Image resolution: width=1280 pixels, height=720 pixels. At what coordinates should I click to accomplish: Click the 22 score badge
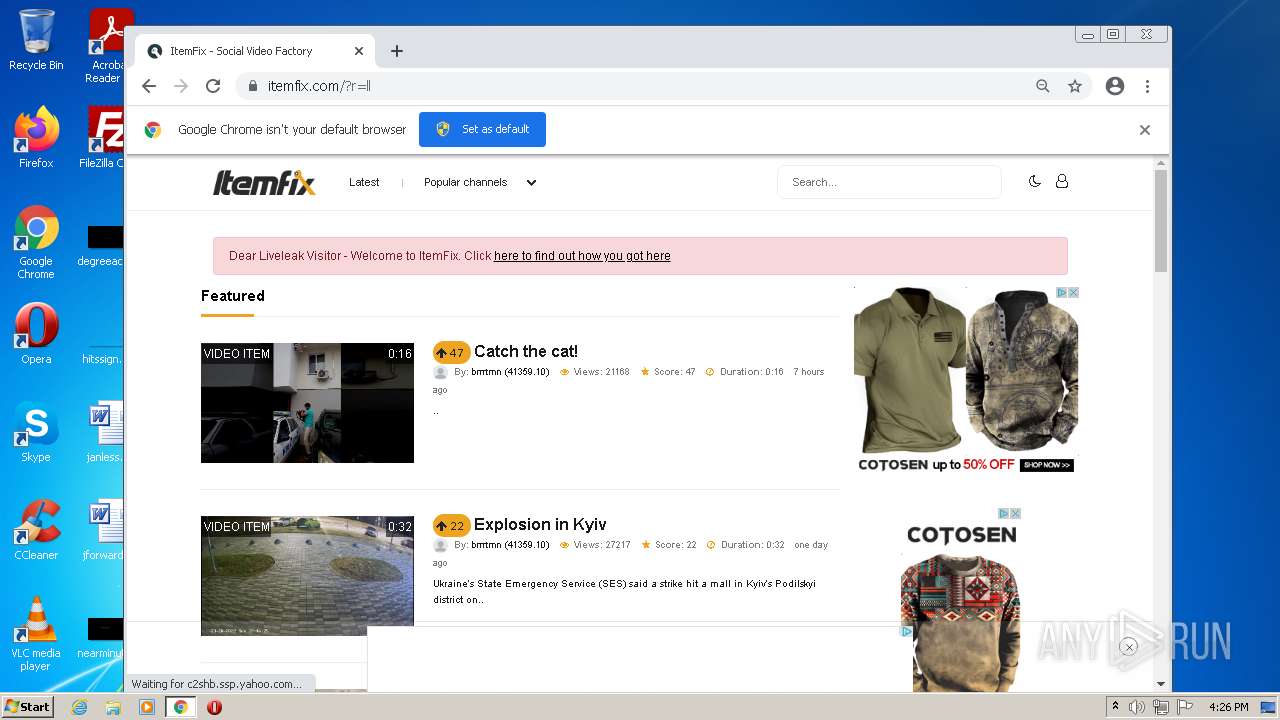(451, 525)
